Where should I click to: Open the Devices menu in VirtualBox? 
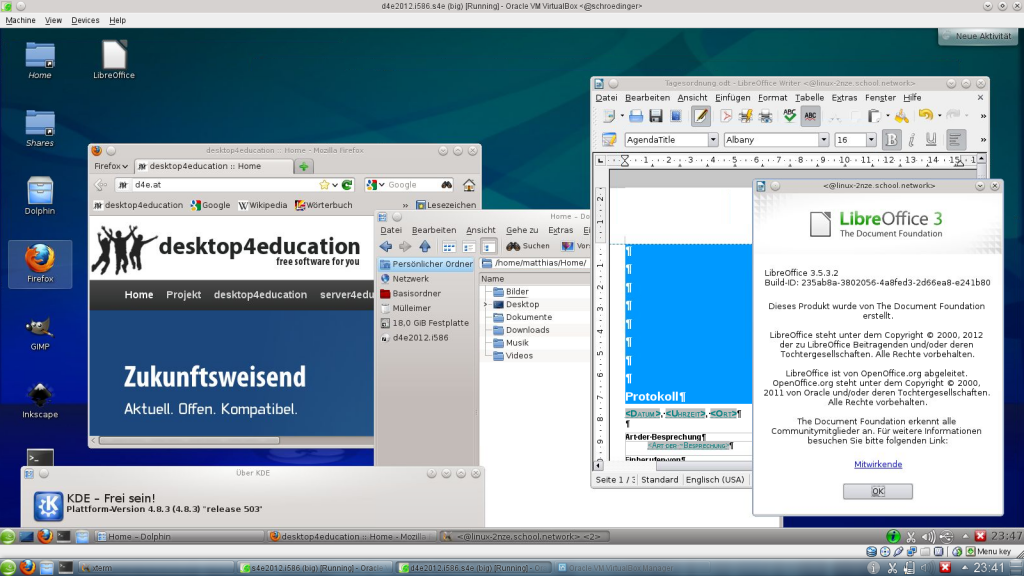tap(85, 20)
